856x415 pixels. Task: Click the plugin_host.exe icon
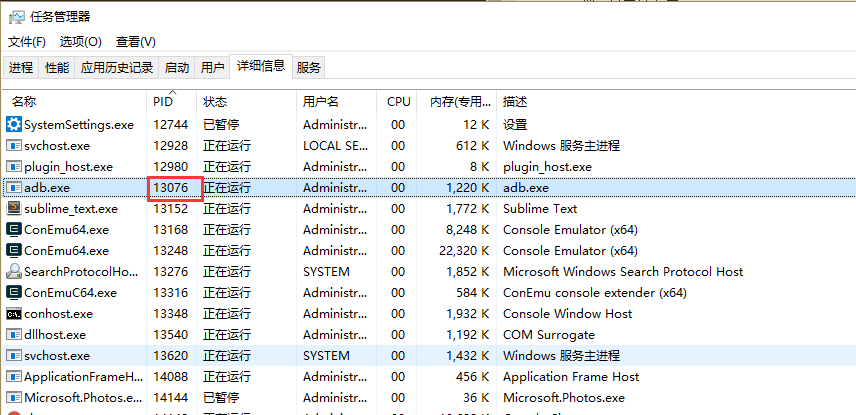14,167
